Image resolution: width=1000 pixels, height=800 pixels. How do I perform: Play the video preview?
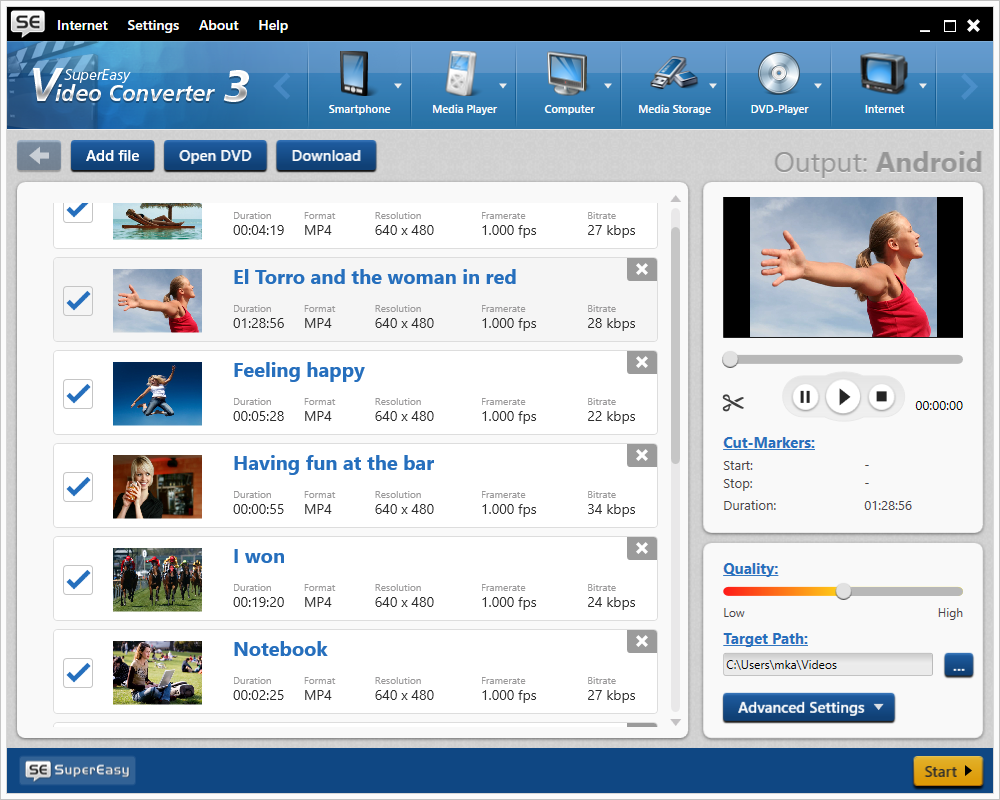843,397
